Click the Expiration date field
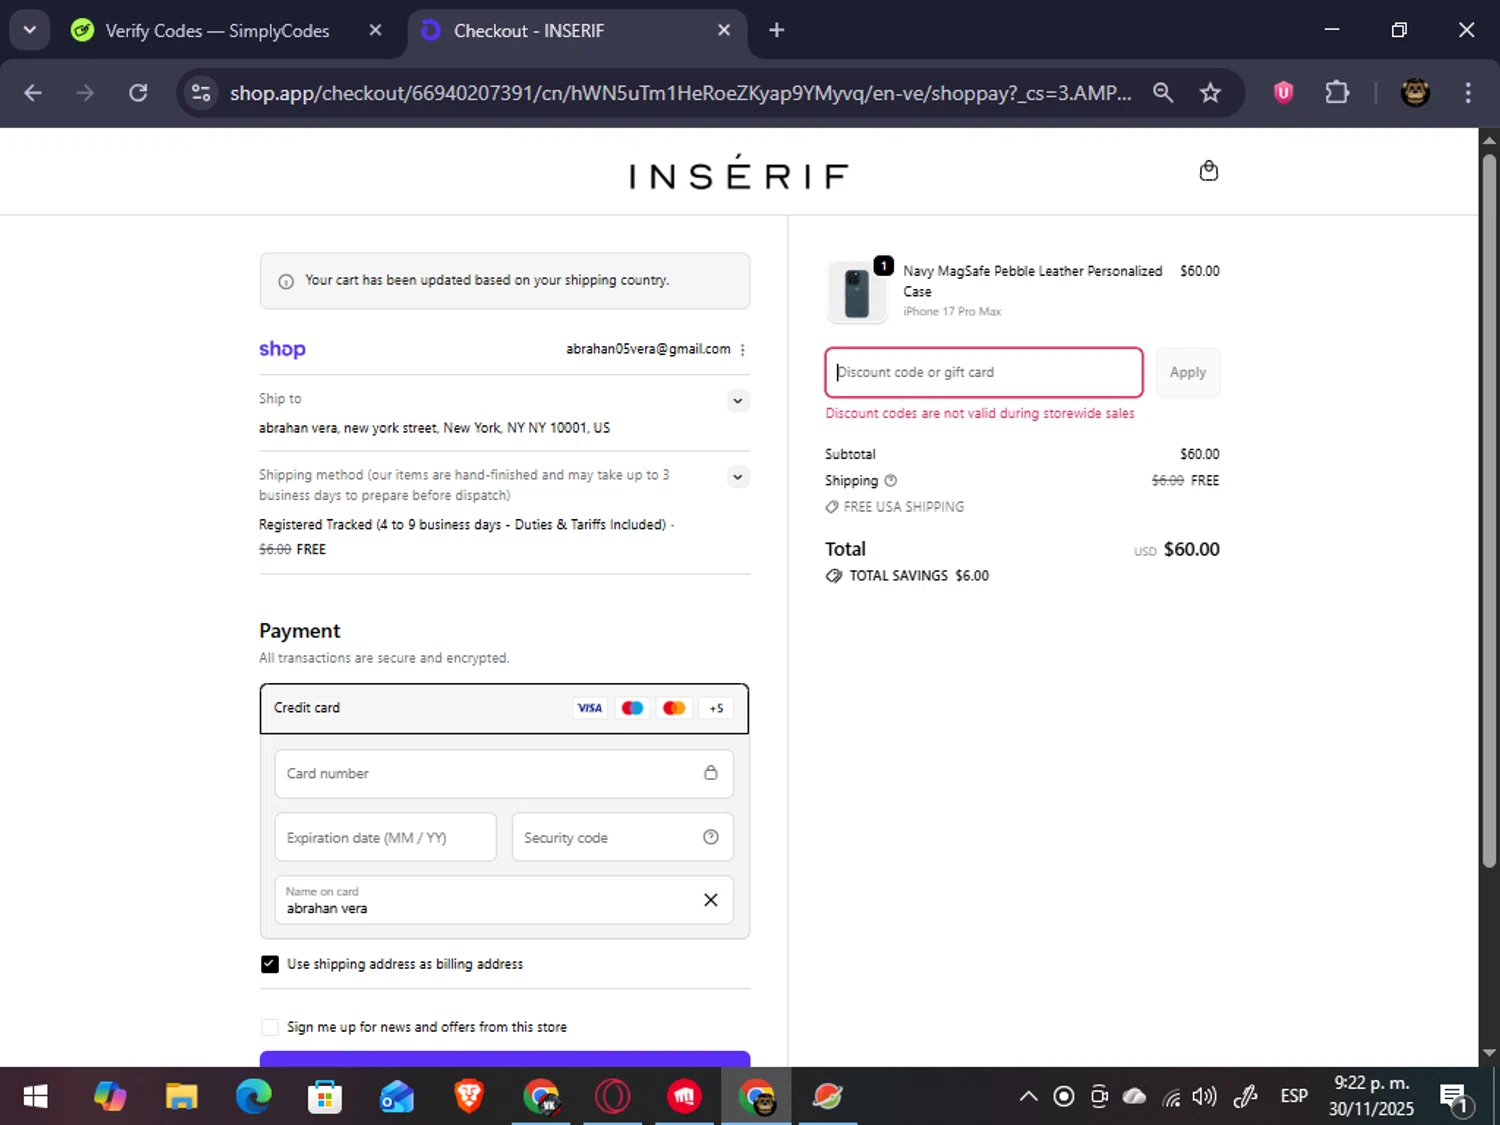This screenshot has width=1500, height=1125. click(385, 837)
